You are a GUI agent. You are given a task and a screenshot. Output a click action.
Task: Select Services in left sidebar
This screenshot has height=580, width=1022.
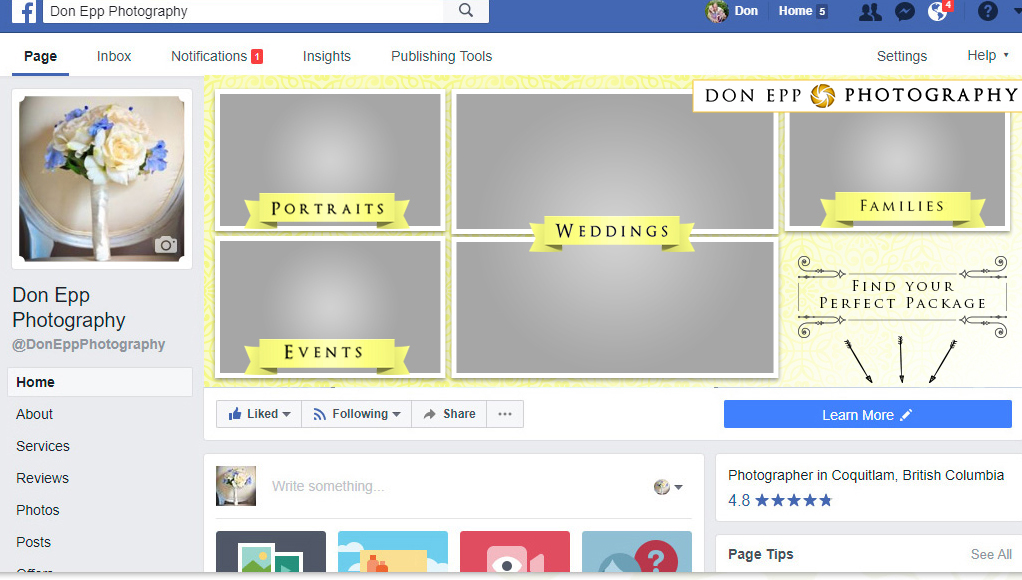42,446
